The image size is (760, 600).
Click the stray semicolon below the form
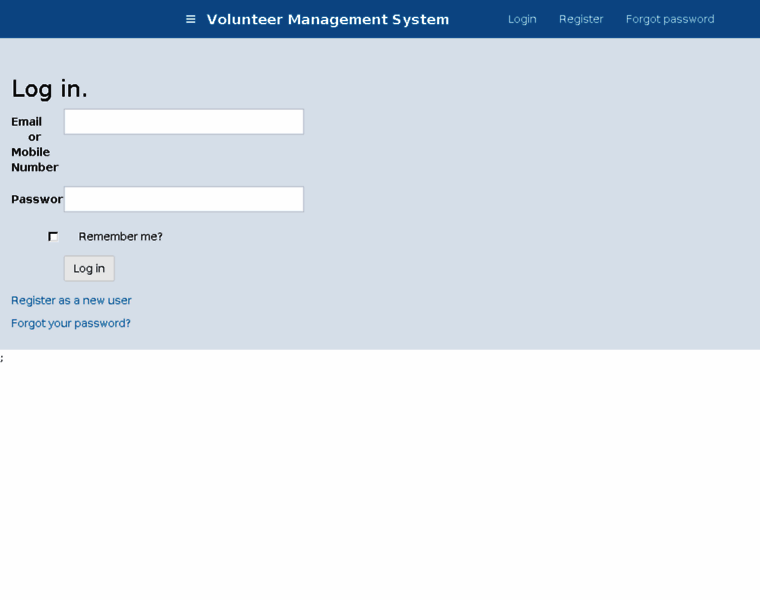tap(2, 358)
